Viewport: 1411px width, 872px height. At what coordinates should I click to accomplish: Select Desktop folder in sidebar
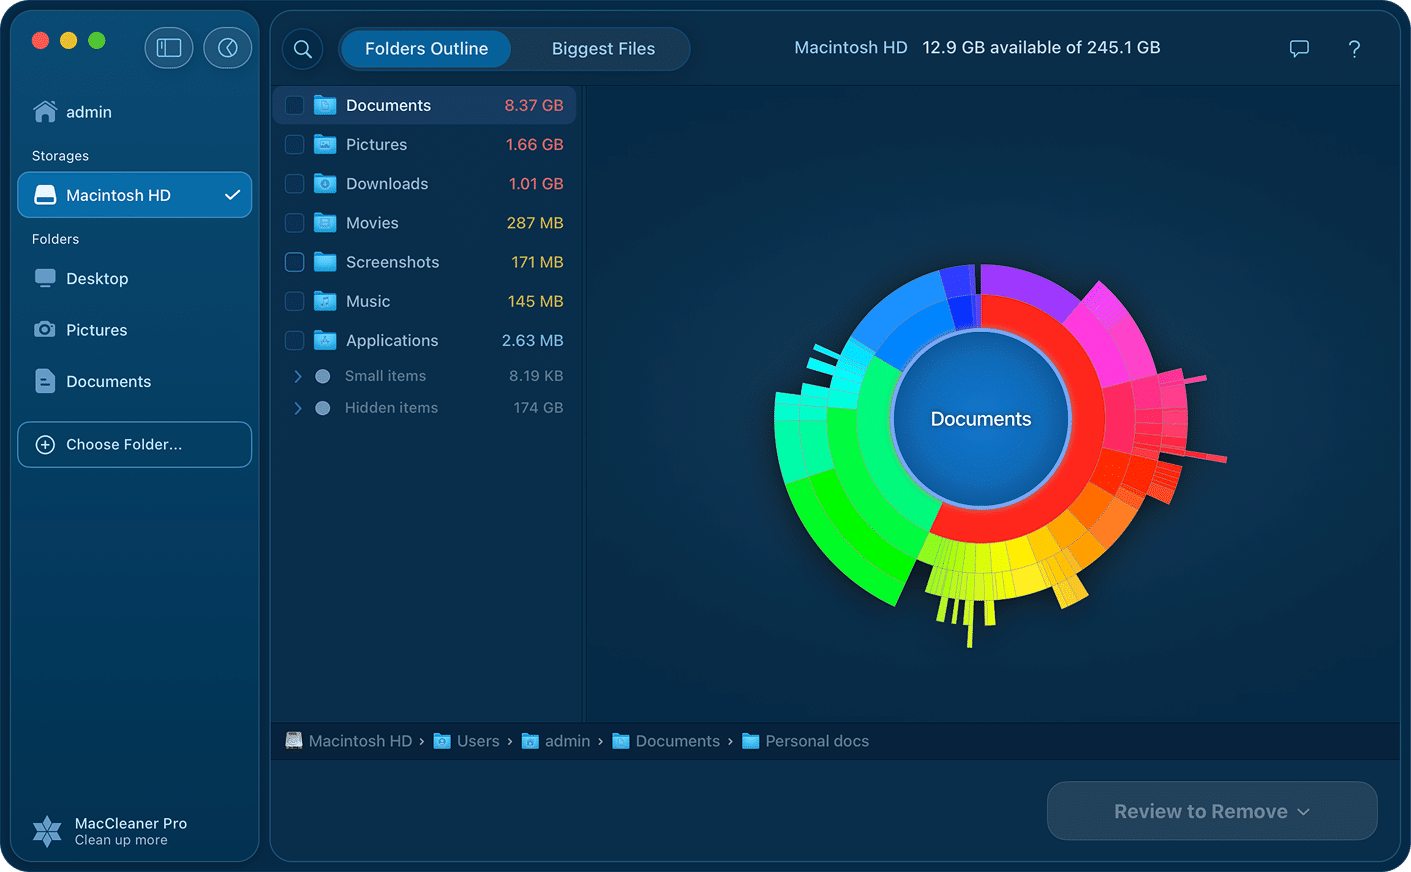pyautogui.click(x=96, y=279)
